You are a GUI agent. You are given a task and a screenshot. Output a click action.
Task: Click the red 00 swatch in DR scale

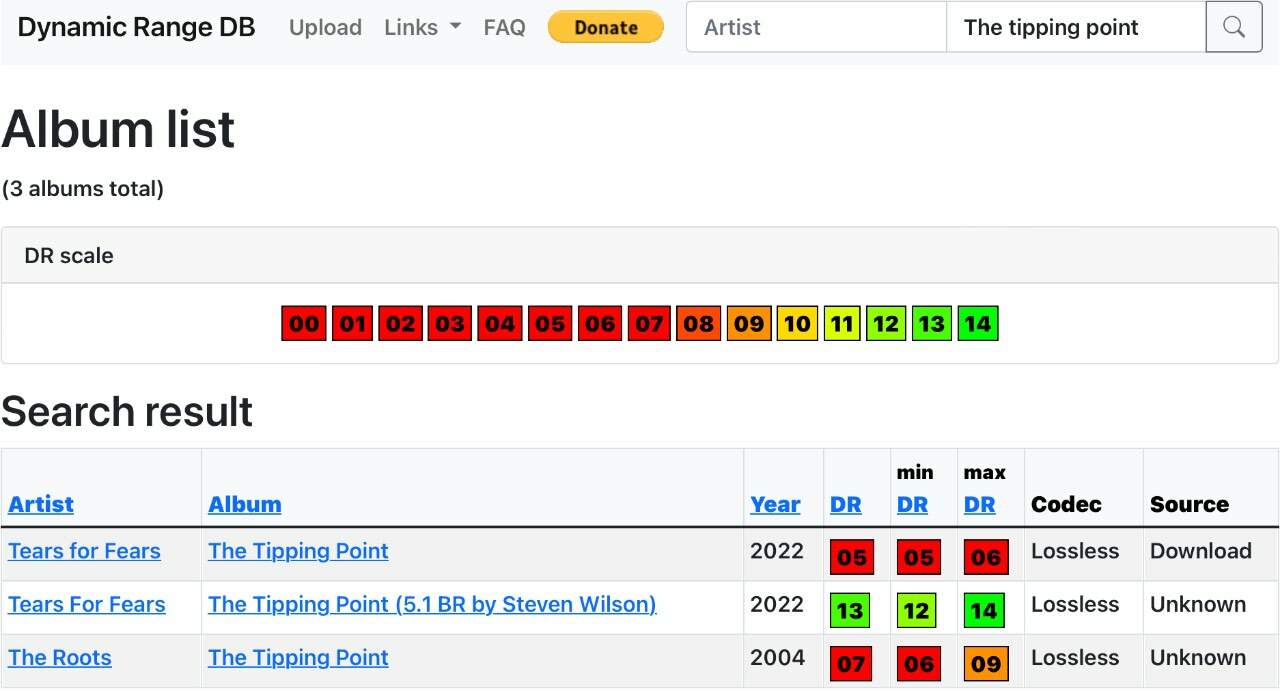pos(304,323)
